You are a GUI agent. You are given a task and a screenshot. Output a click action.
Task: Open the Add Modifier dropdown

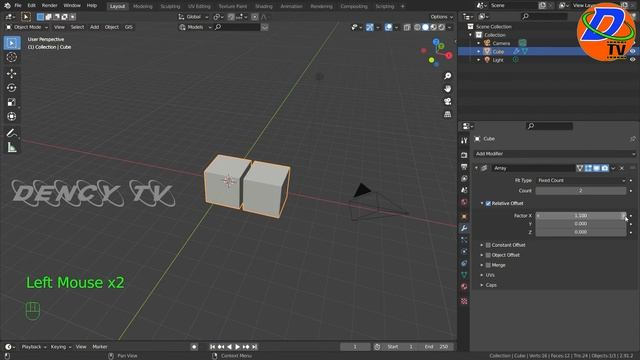pyautogui.click(x=555, y=154)
